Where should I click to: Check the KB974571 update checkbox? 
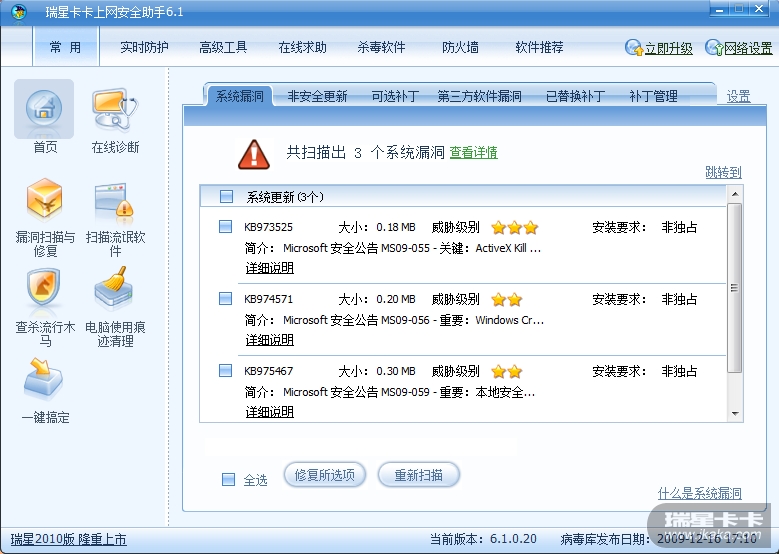[226, 299]
